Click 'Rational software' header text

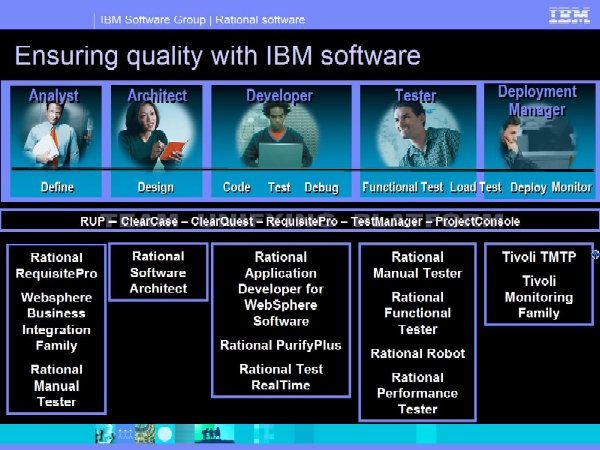pyautogui.click(x=260, y=20)
